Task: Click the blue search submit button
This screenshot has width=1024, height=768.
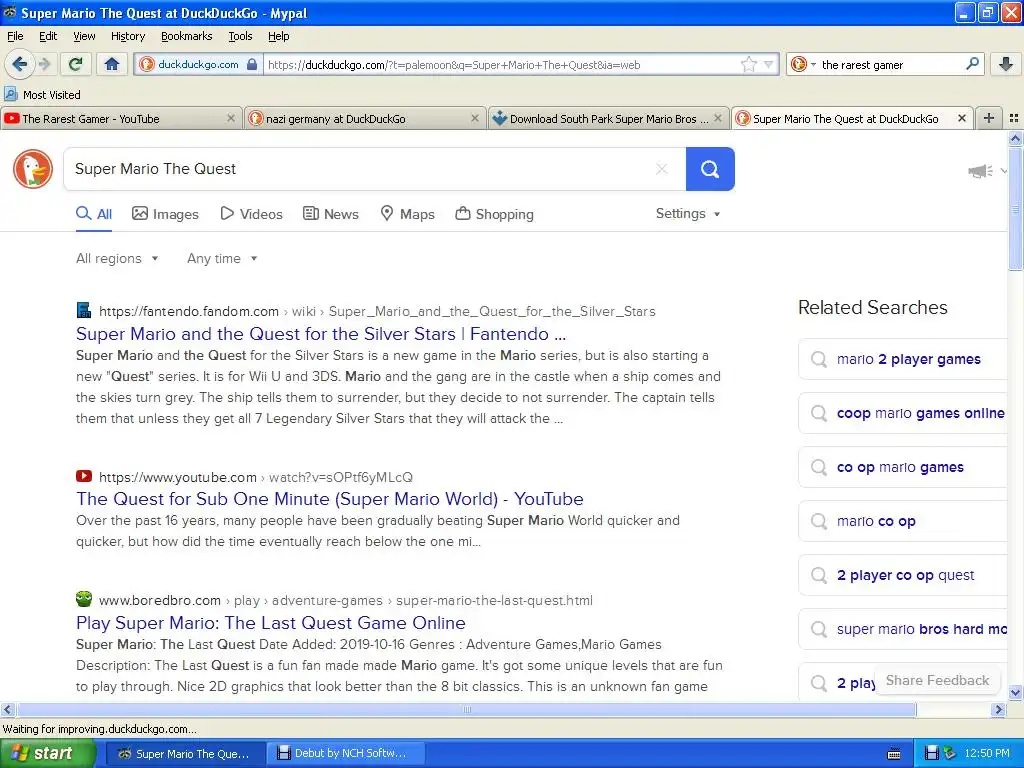Action: [710, 169]
